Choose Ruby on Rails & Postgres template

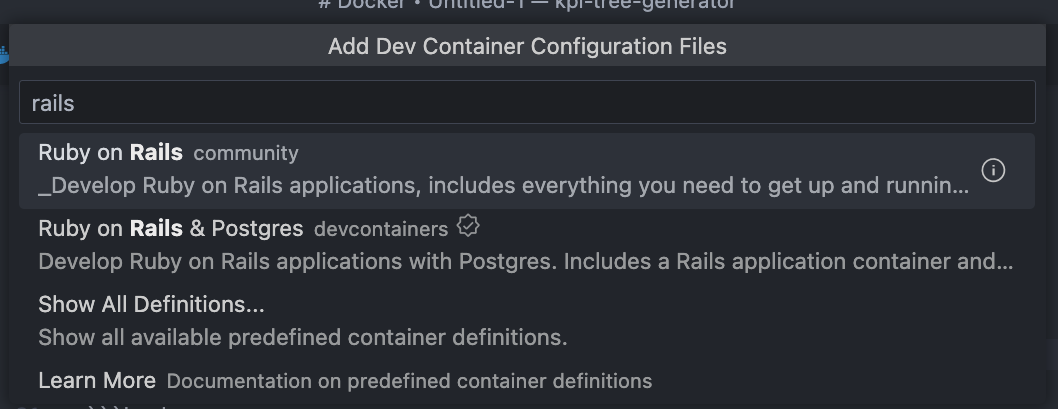(170, 228)
